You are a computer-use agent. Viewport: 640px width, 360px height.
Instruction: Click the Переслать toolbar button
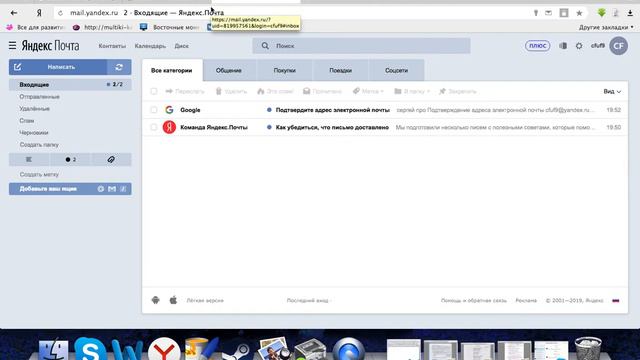185,91
